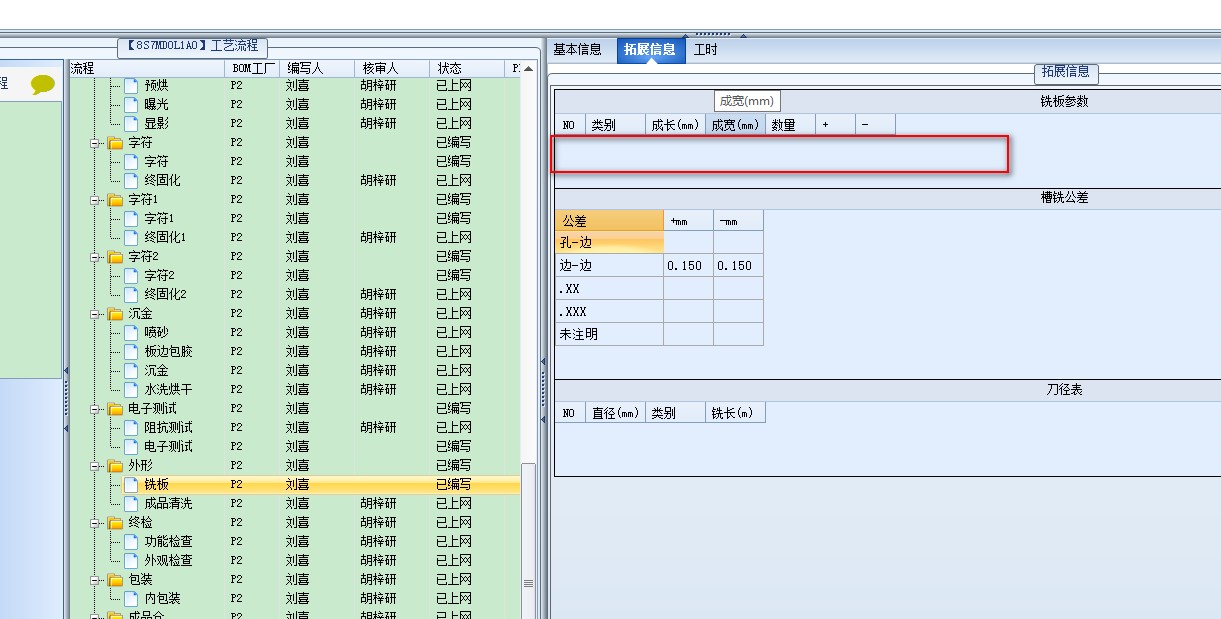Click the folder icon next to 字符1
1221x619 pixels.
click(x=115, y=200)
